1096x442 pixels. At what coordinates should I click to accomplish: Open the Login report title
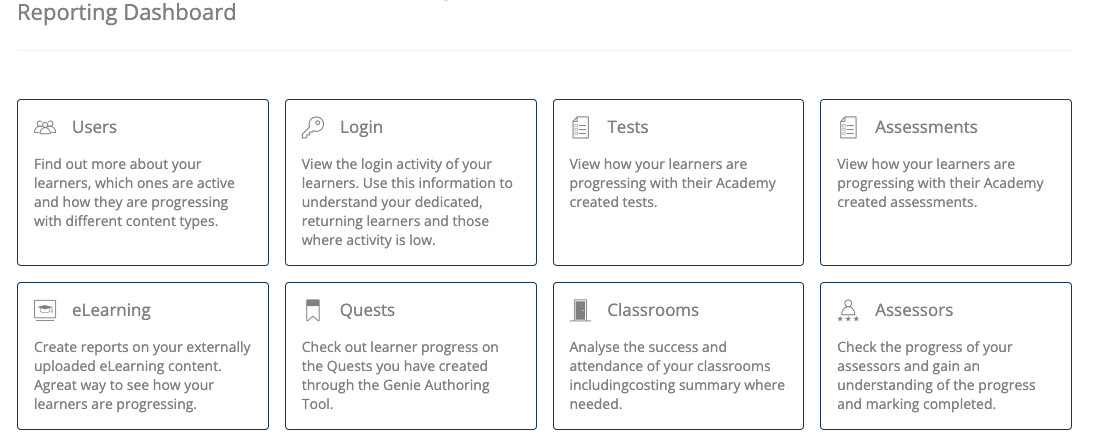pos(361,128)
